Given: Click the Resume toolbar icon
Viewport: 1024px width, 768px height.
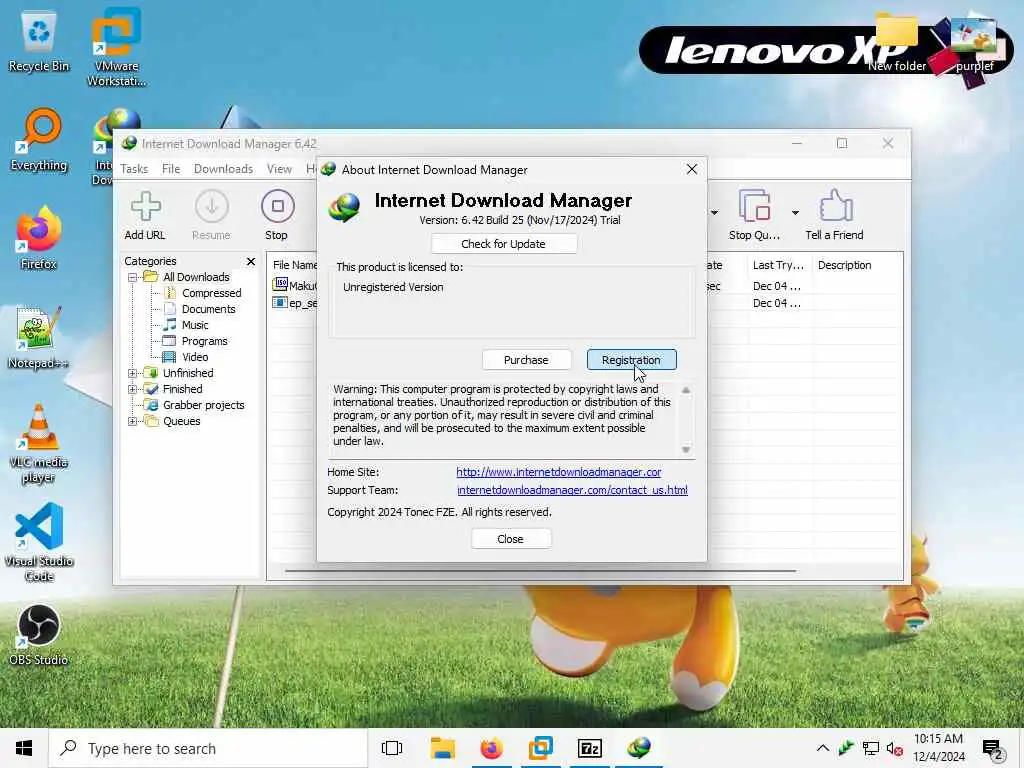Looking at the screenshot, I should [211, 216].
